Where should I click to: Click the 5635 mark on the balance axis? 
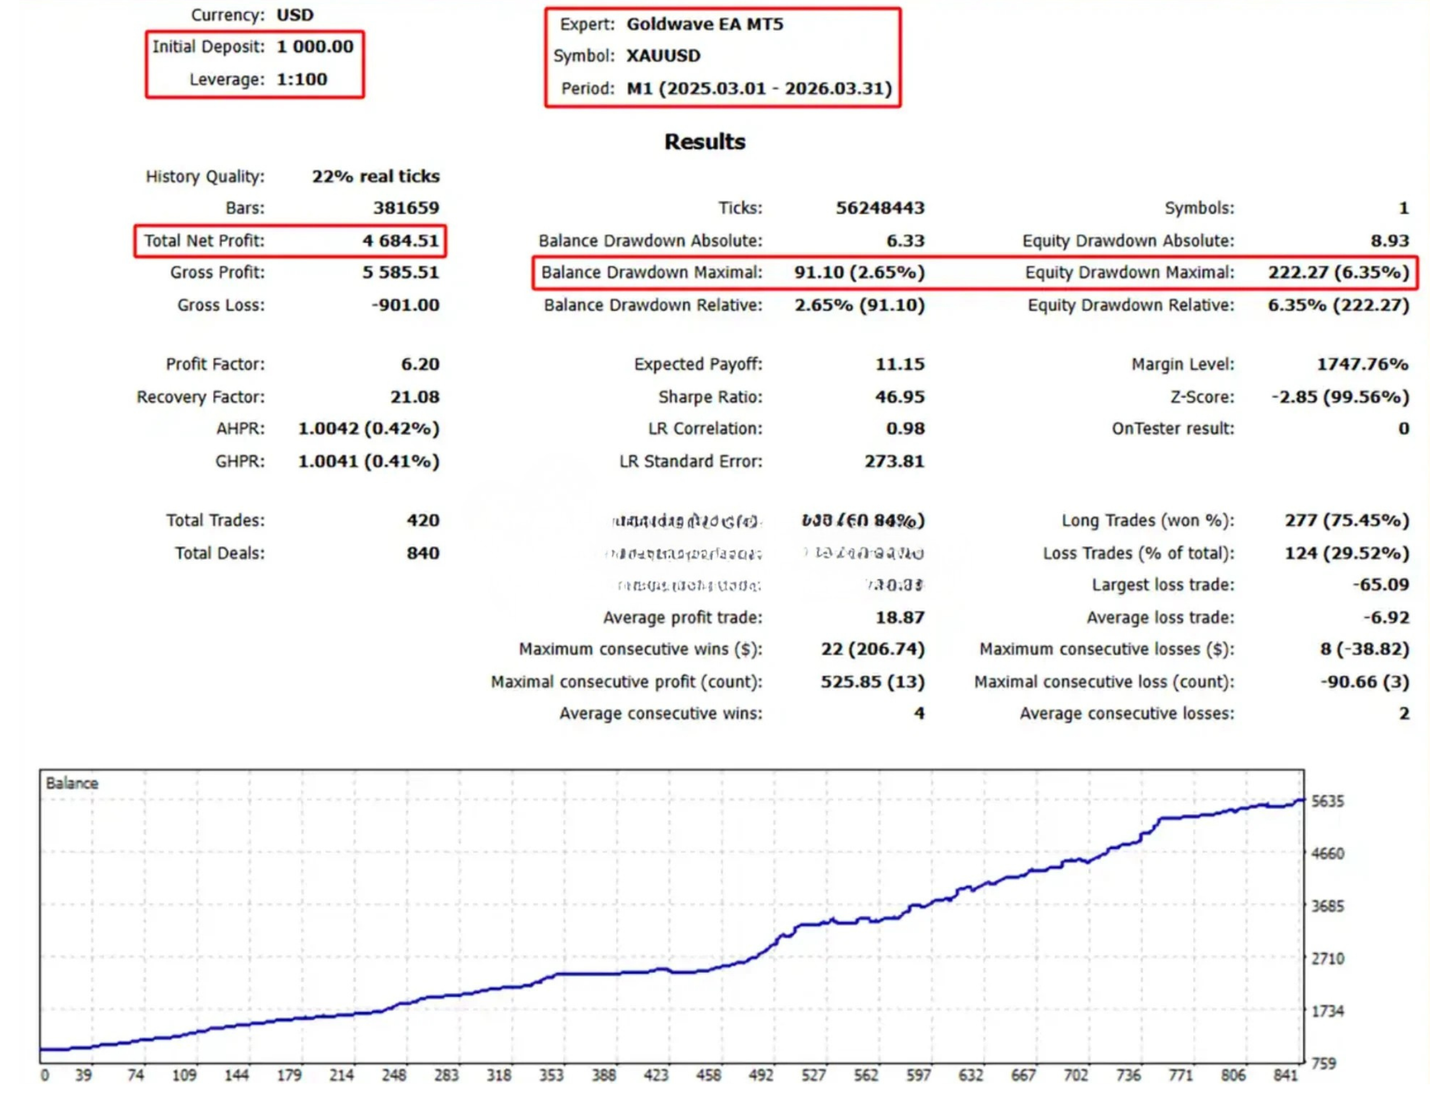click(x=1328, y=802)
